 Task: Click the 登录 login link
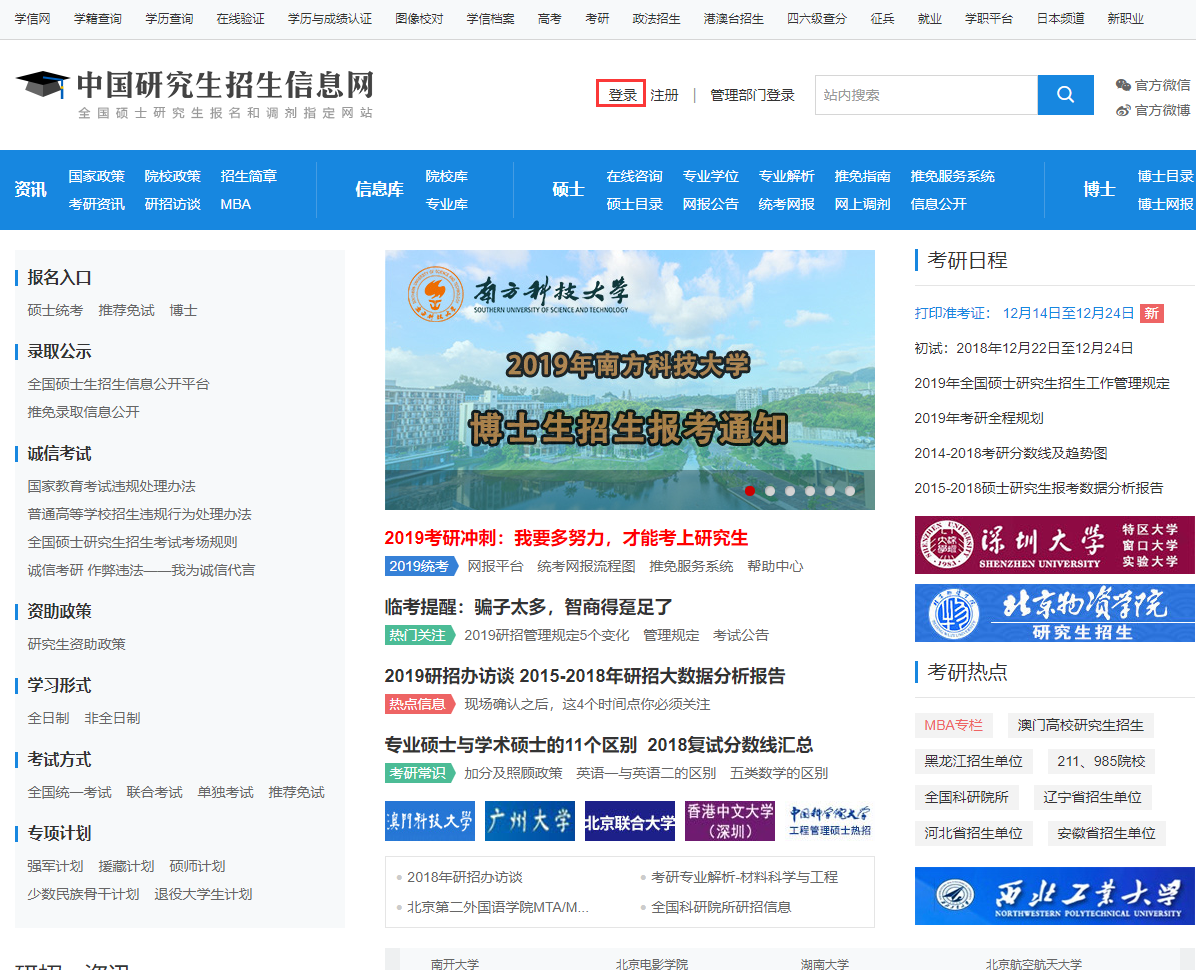622,95
